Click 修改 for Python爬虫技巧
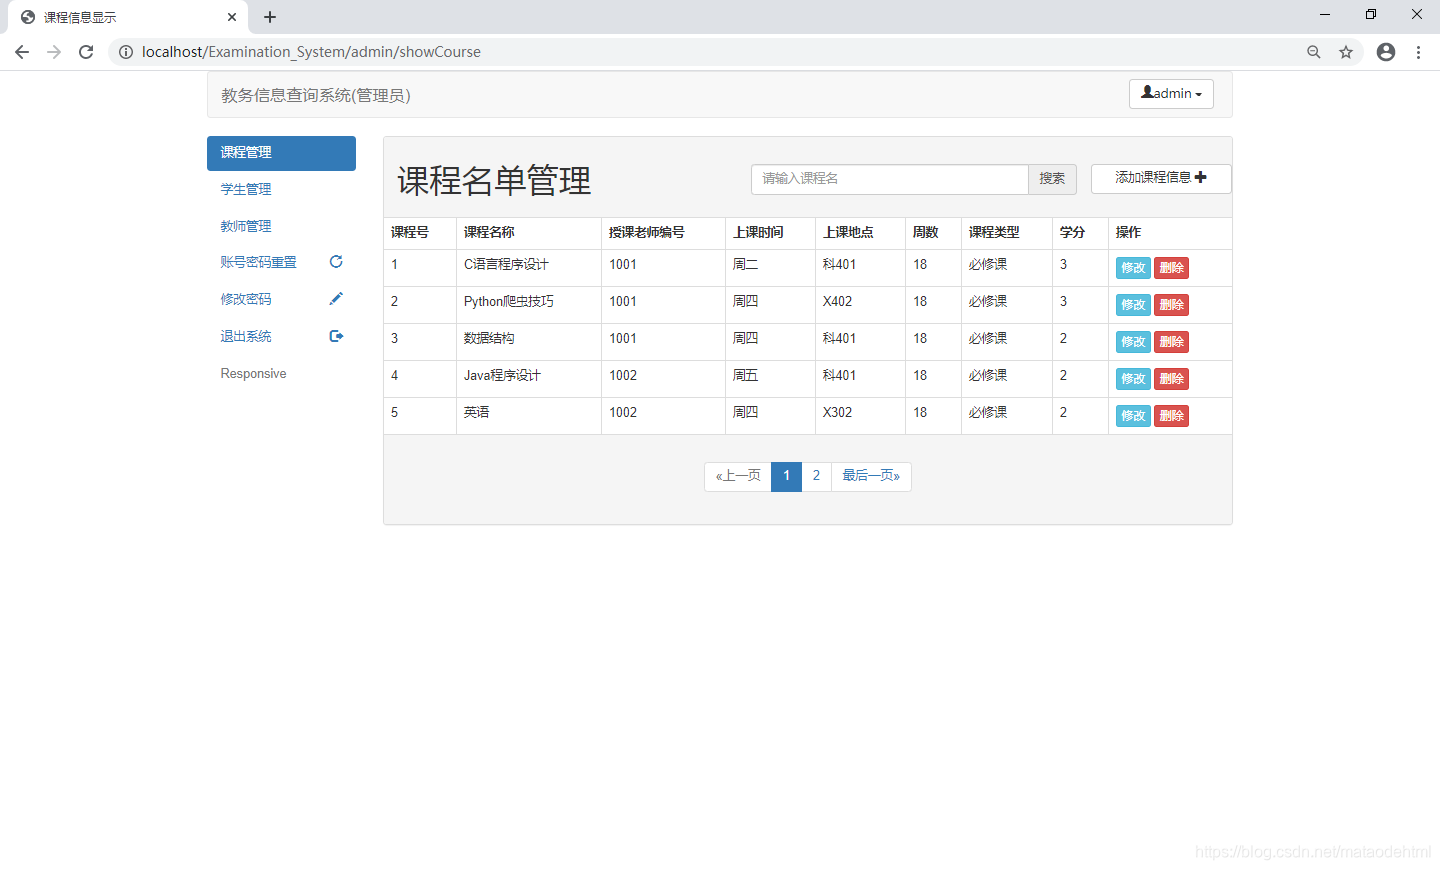 tap(1133, 305)
